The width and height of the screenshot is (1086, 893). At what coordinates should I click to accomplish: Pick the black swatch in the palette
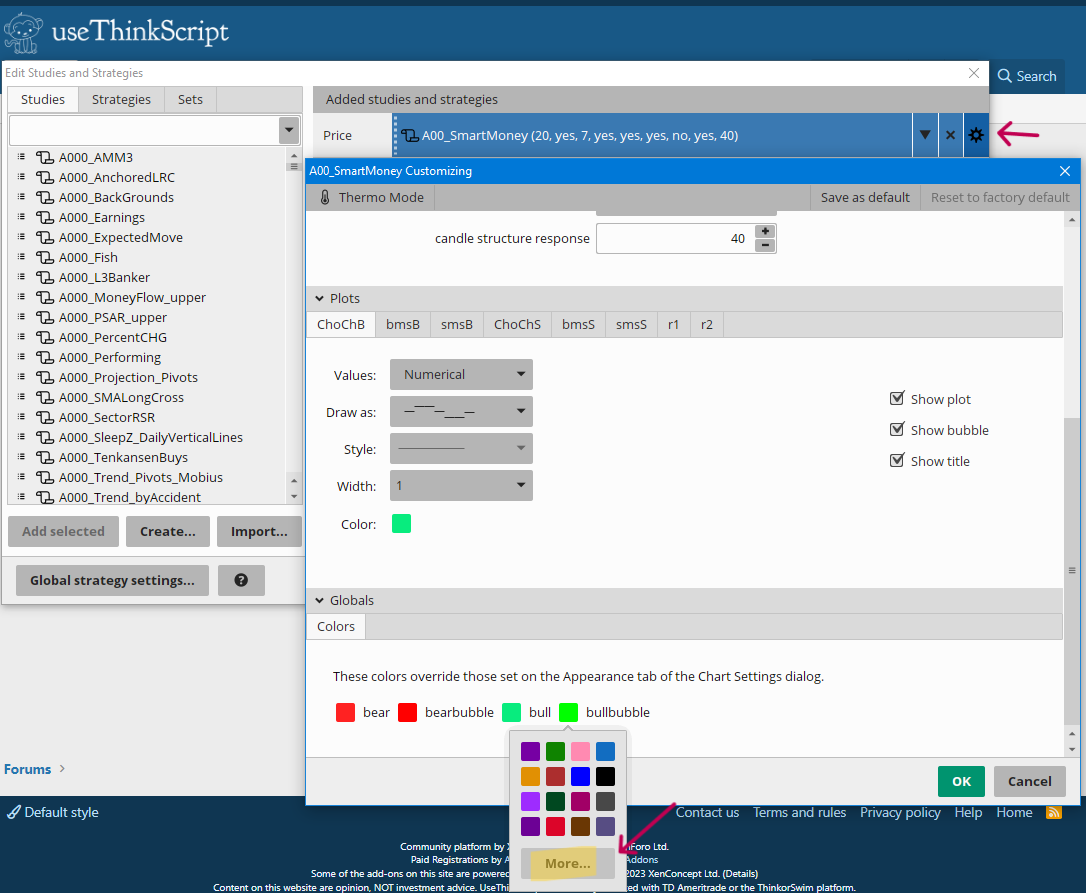605,777
